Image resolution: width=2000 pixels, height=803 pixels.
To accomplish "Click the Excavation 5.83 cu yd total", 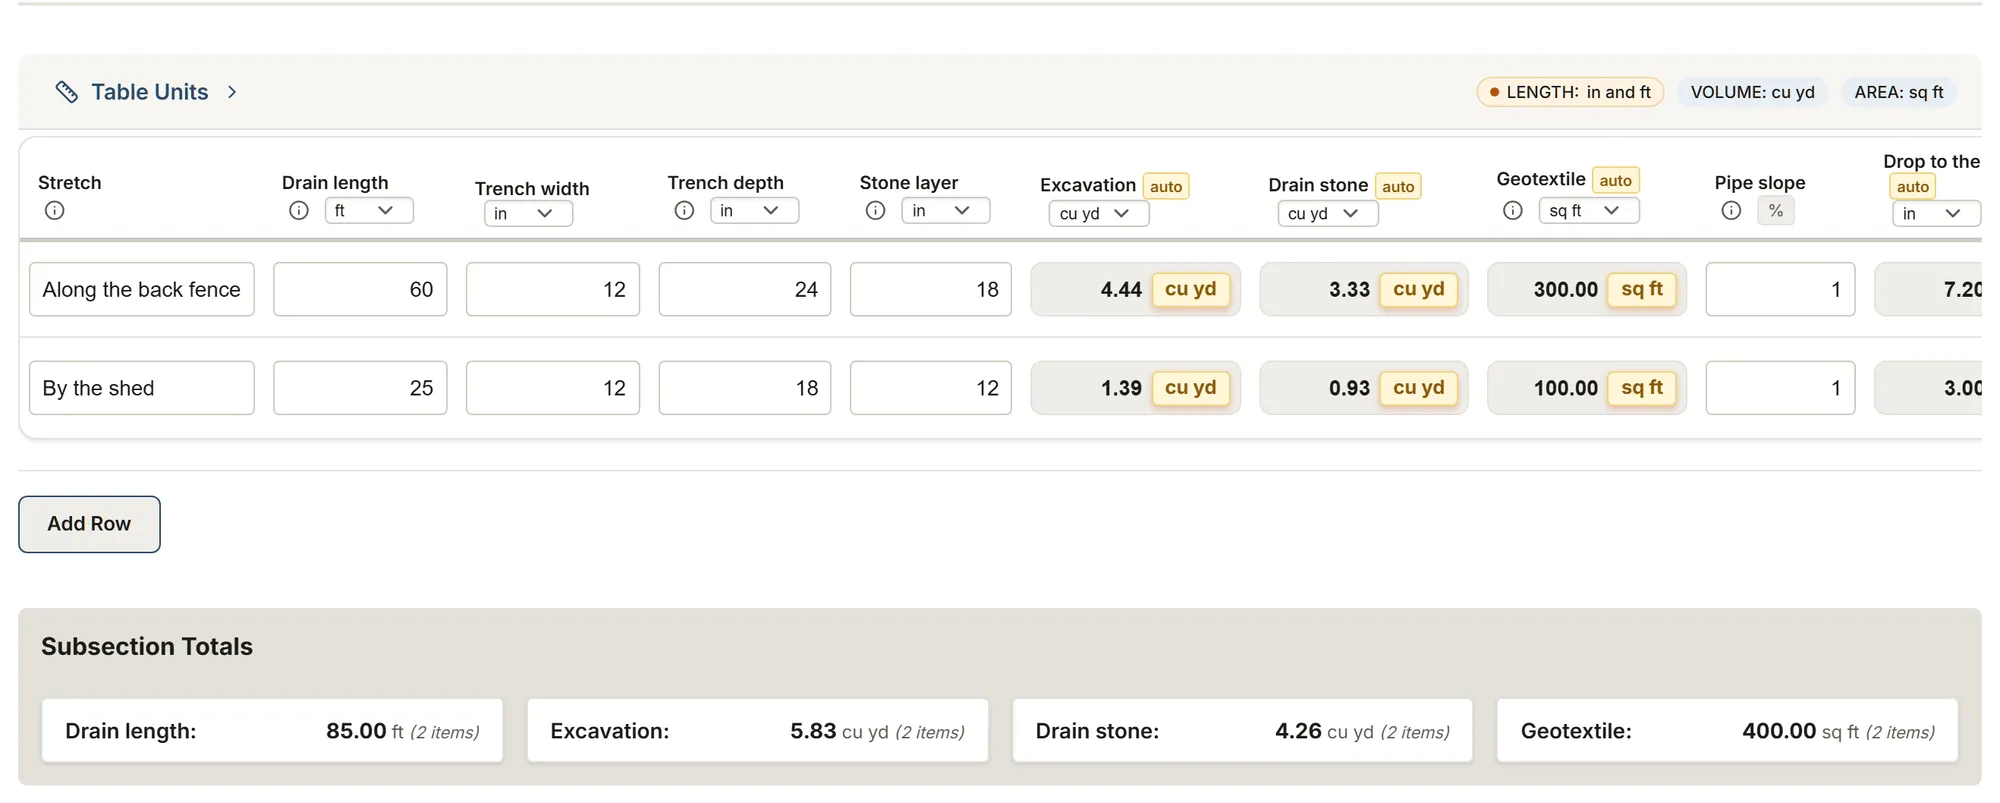I will (x=758, y=731).
